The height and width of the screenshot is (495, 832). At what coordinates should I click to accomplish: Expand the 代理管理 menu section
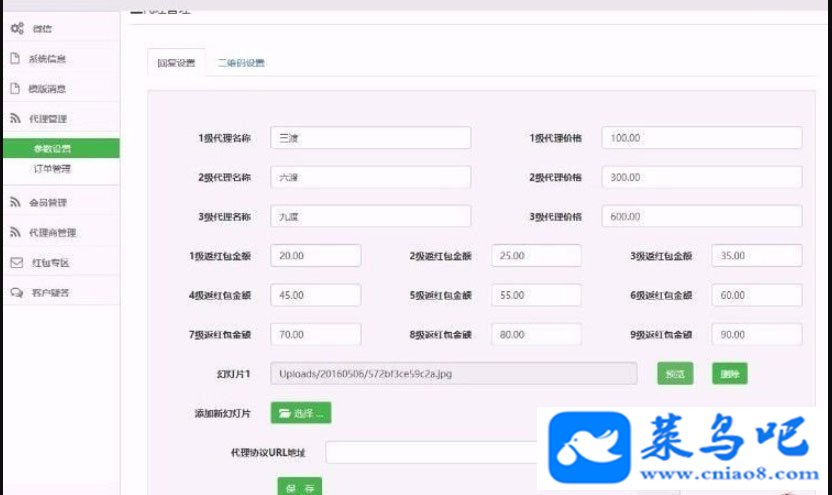tap(62, 118)
